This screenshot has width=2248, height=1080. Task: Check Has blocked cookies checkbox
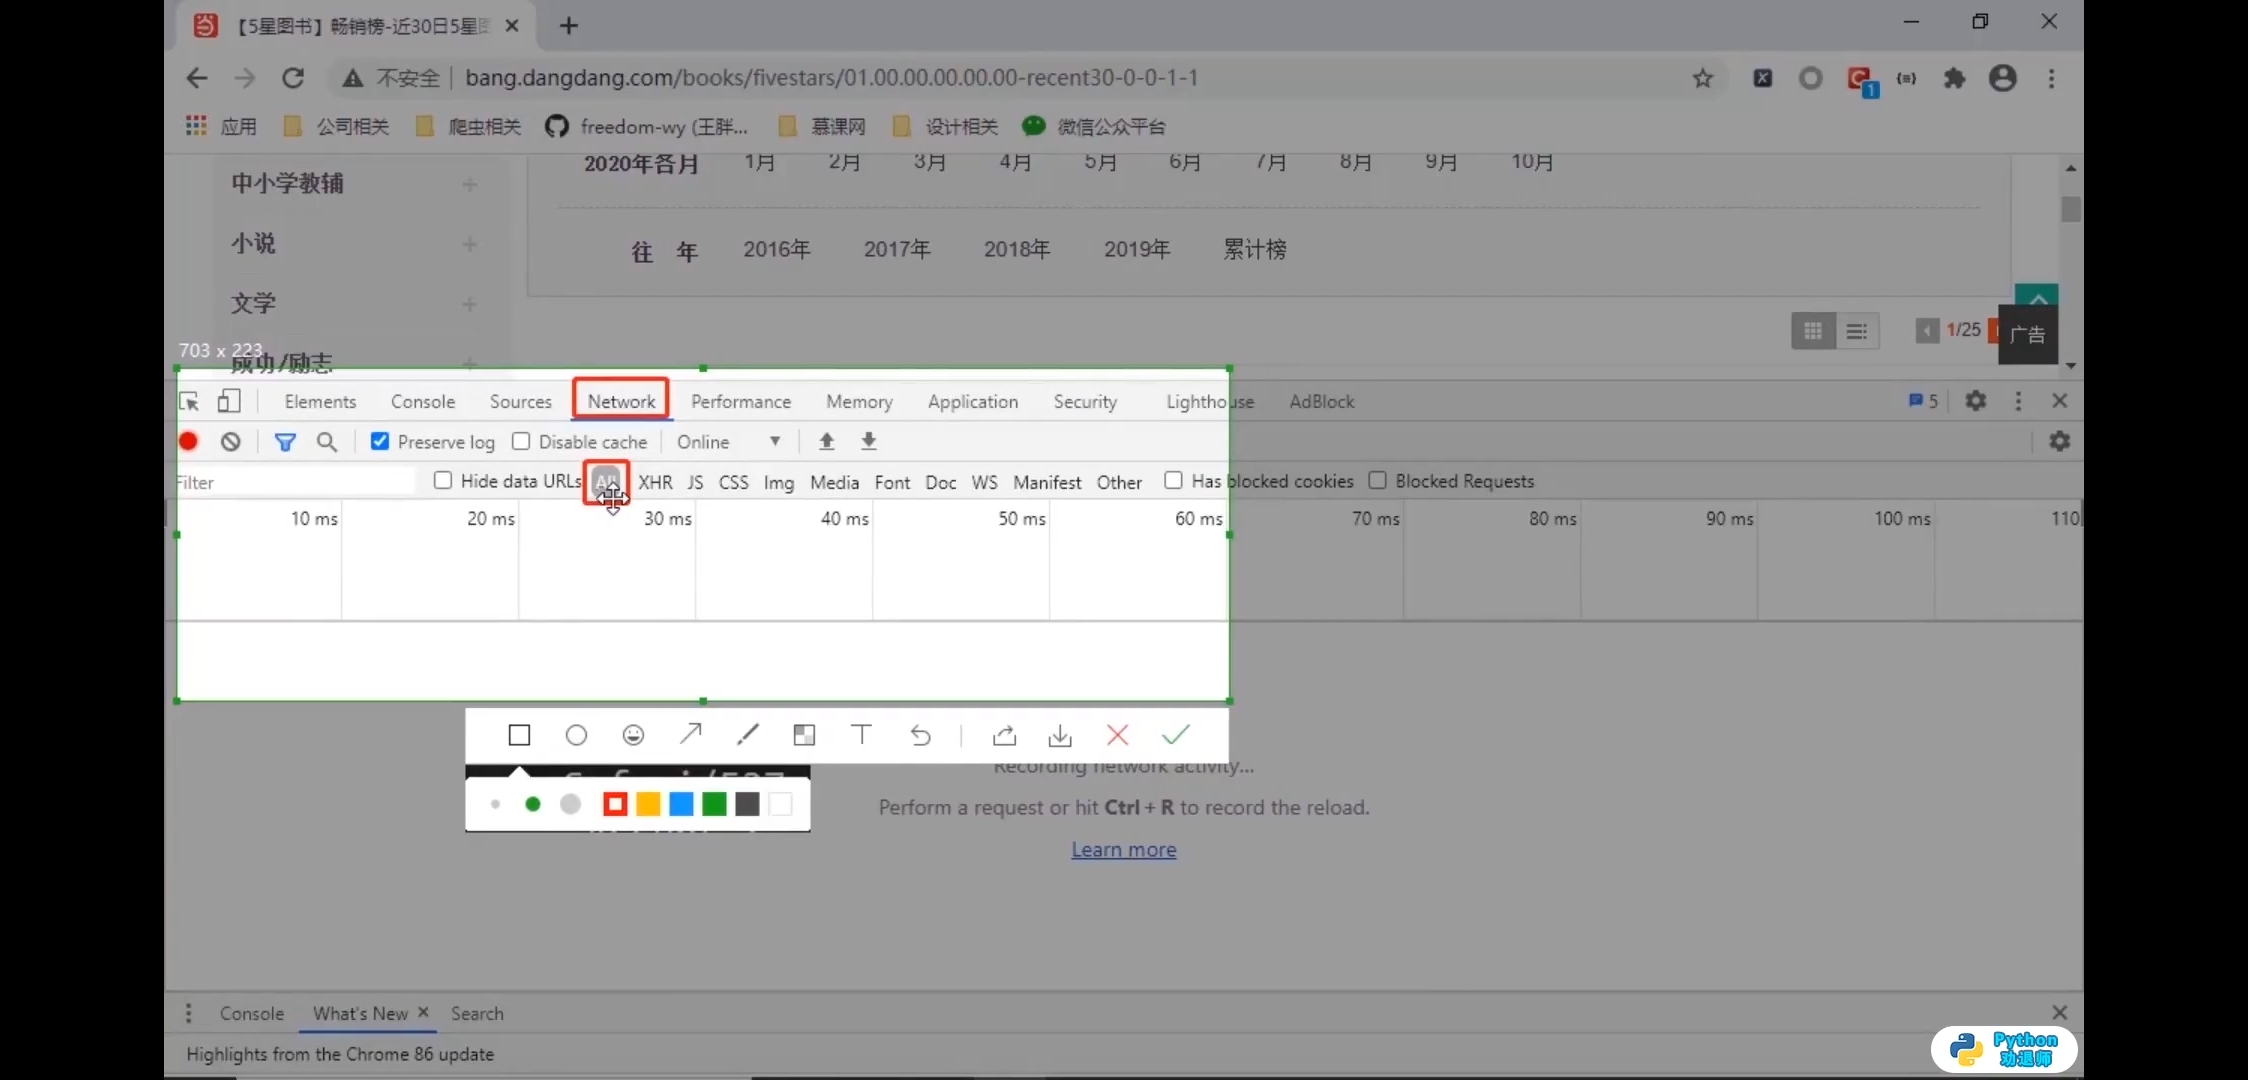[1174, 480]
